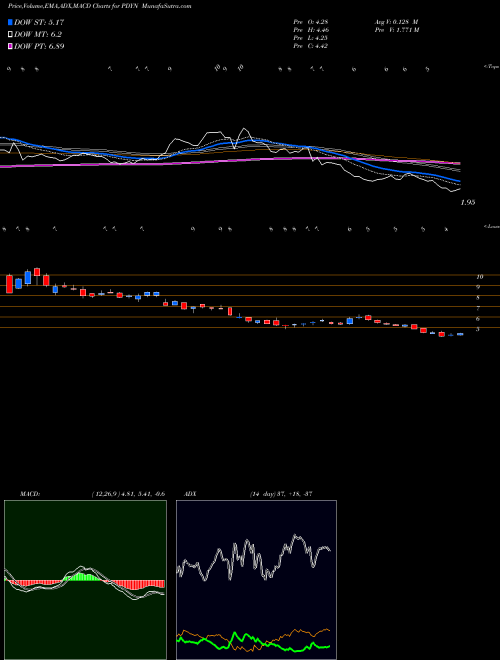Click the blue DOW ST legend swatch
The image size is (500, 660).
[x=11, y=22]
